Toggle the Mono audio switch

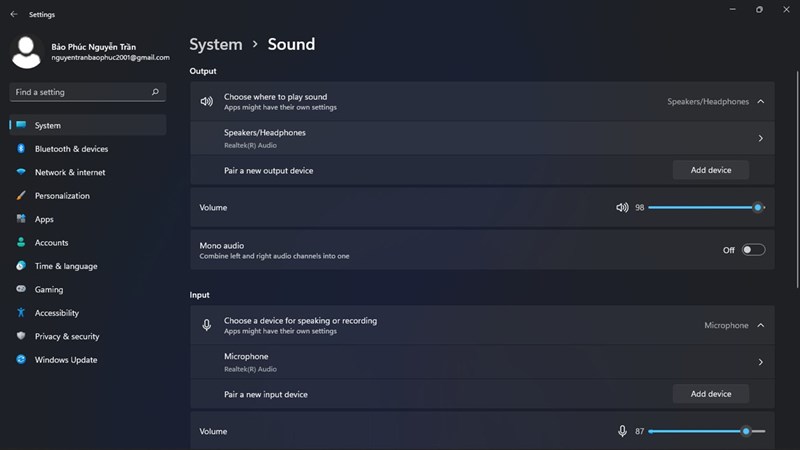(753, 250)
